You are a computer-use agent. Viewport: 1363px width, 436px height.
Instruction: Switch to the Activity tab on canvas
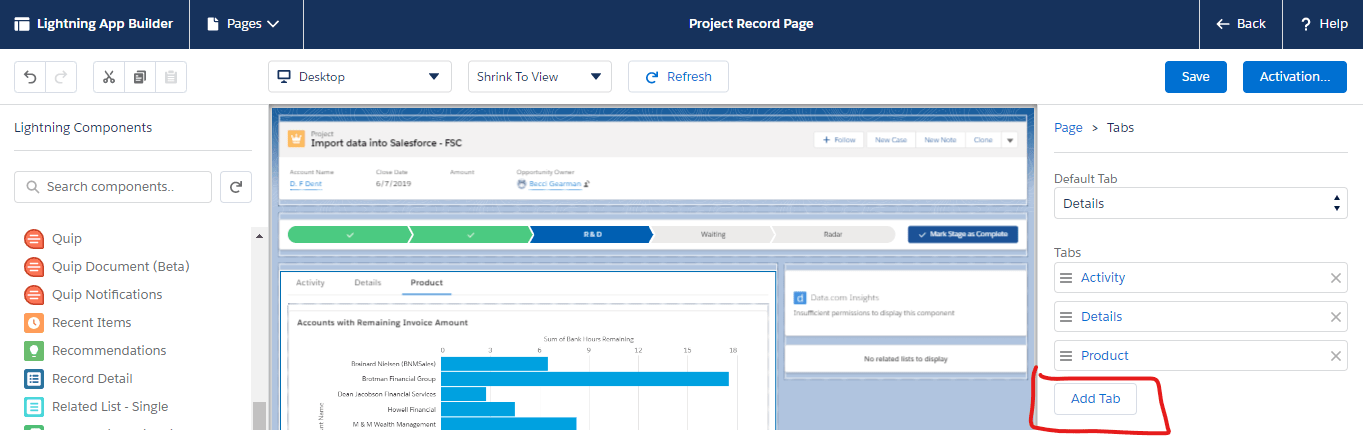click(x=310, y=283)
